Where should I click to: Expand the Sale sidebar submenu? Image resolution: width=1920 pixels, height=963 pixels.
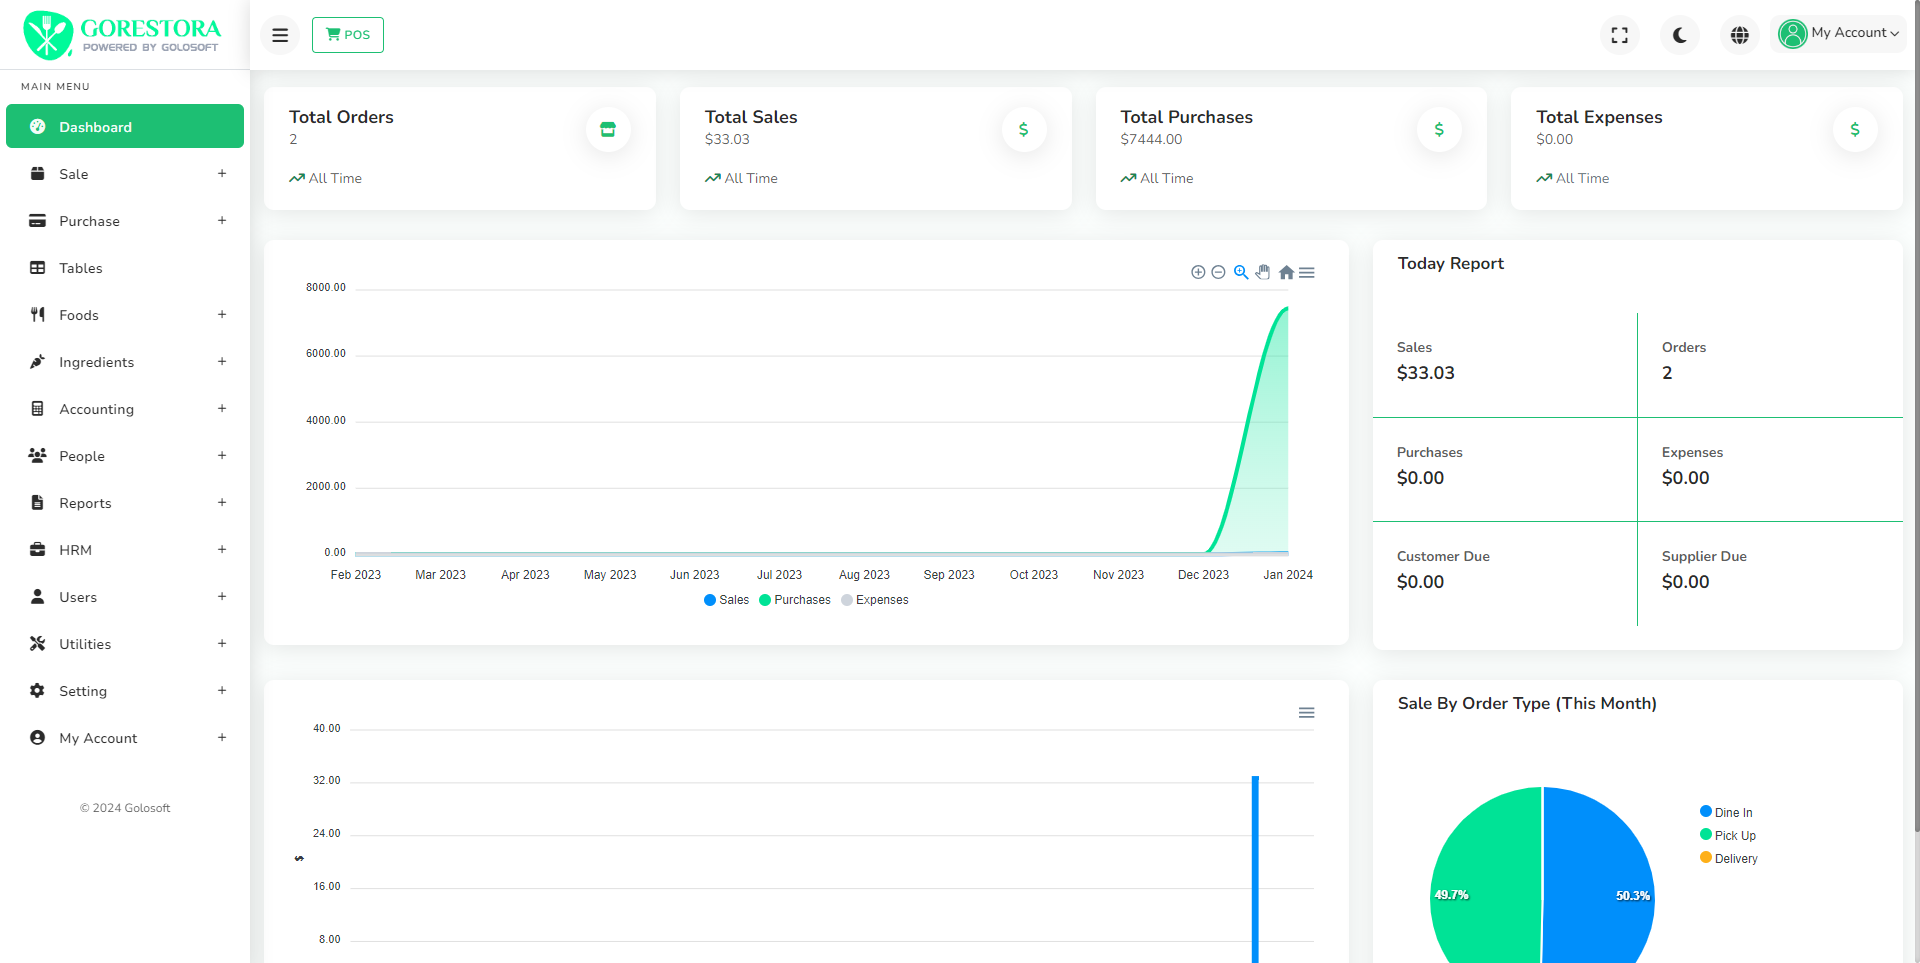pos(125,174)
